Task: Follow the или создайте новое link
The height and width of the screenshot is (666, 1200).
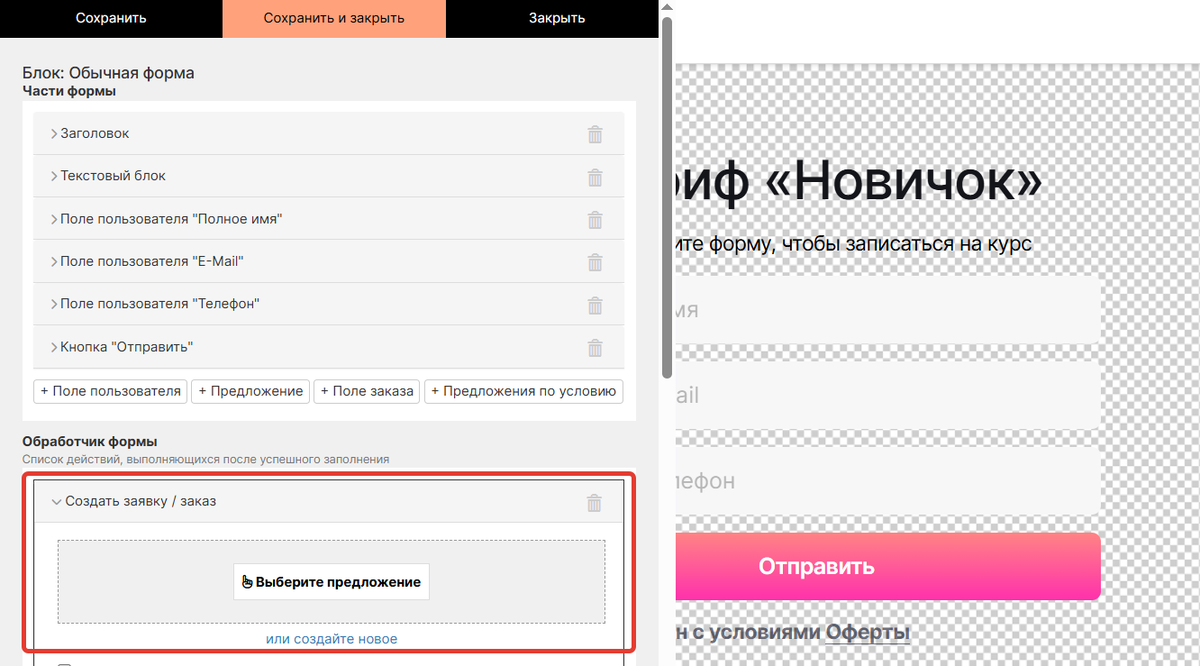Action: 331,639
